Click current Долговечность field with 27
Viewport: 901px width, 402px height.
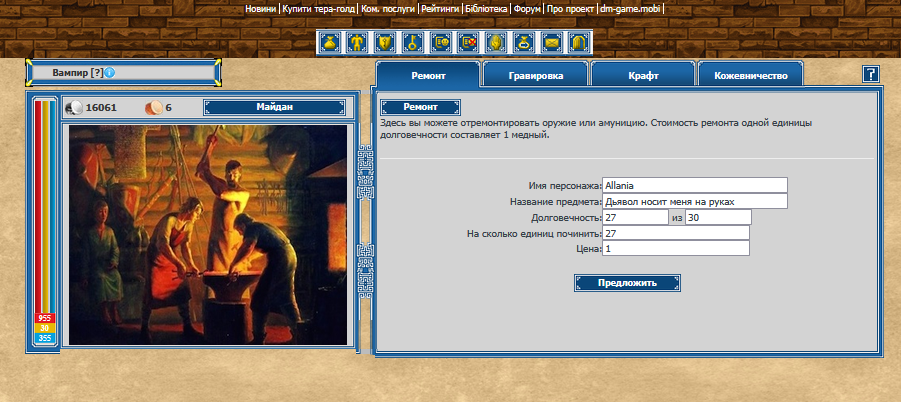pos(635,218)
